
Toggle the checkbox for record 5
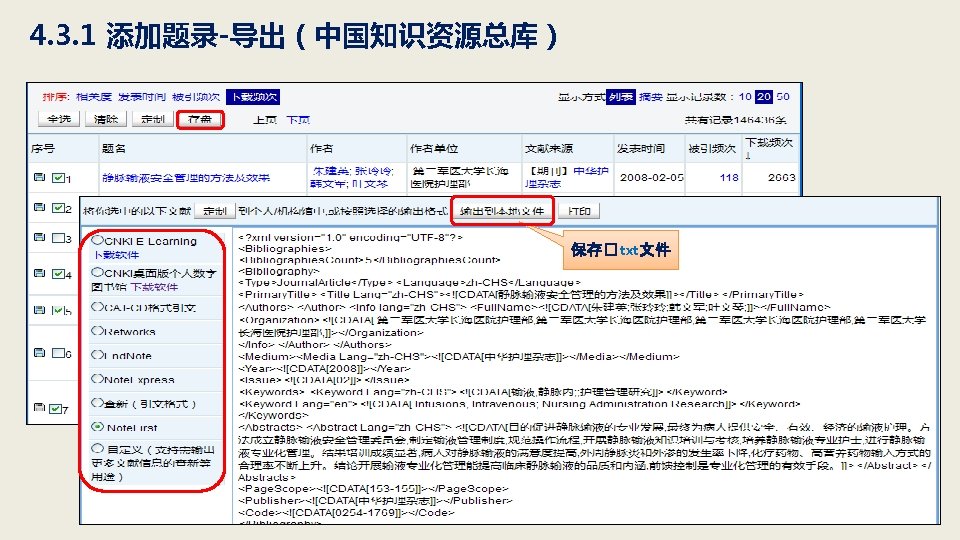tap(58, 310)
